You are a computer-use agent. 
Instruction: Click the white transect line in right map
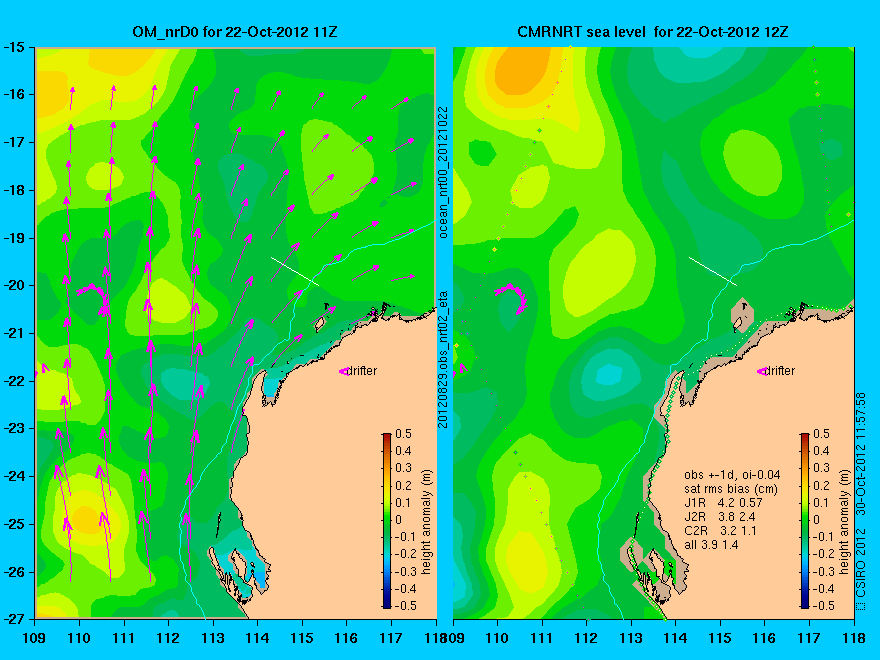(713, 271)
